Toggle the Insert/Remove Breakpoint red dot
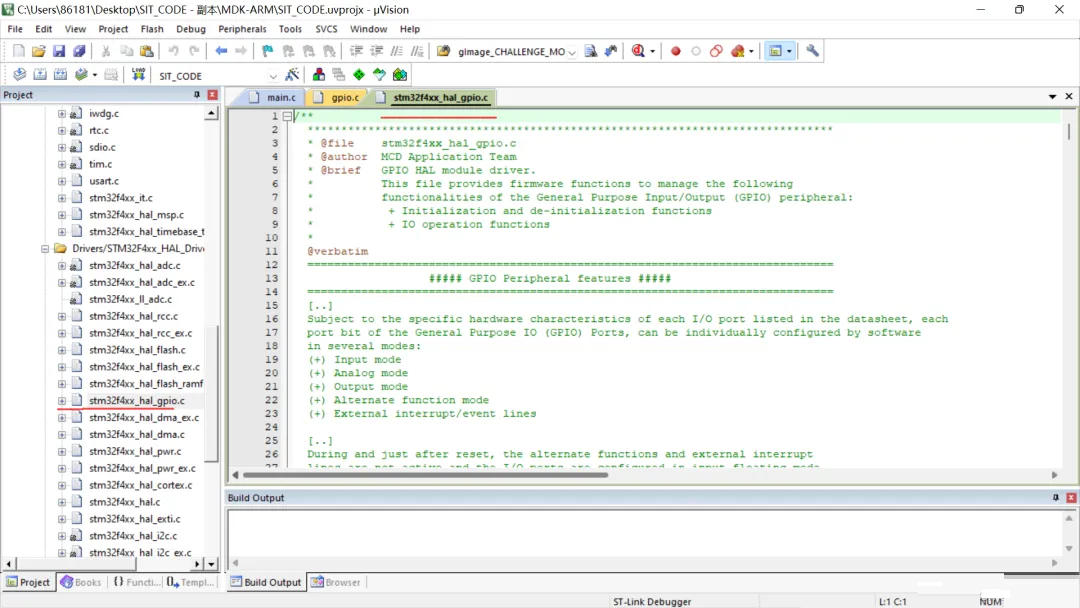This screenshot has height=608, width=1080. (x=675, y=51)
